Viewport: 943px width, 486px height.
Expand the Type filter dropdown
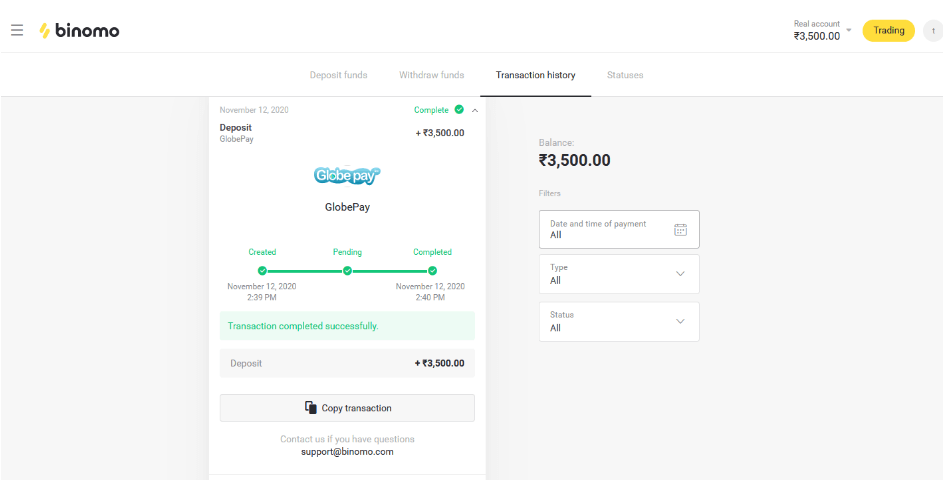coord(680,274)
